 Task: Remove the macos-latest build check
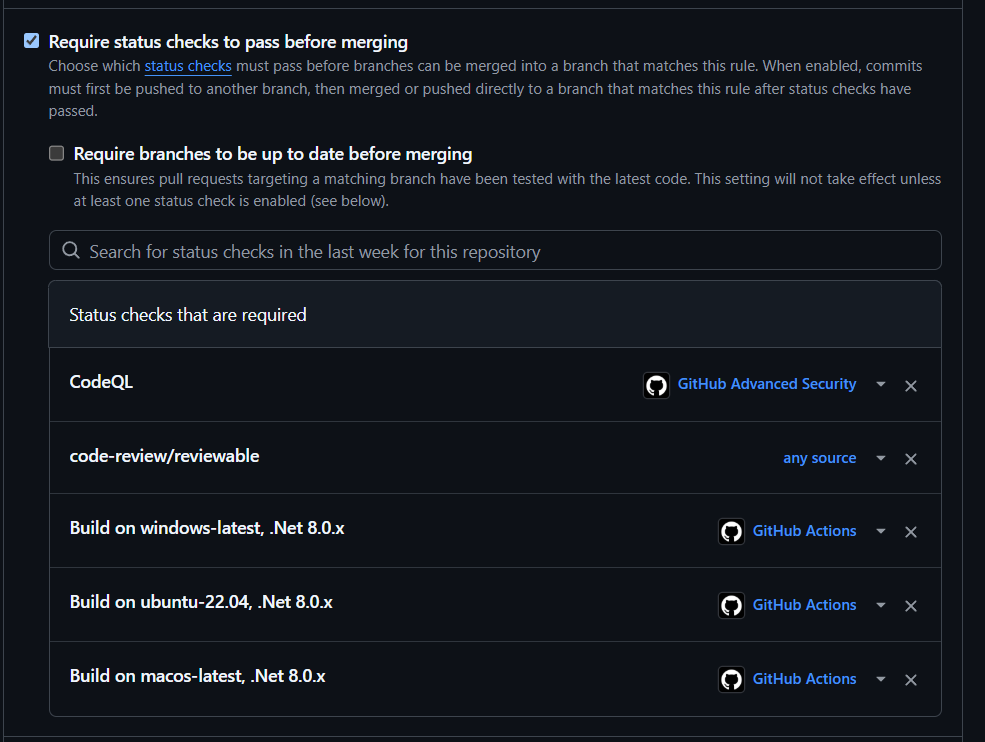[910, 680]
